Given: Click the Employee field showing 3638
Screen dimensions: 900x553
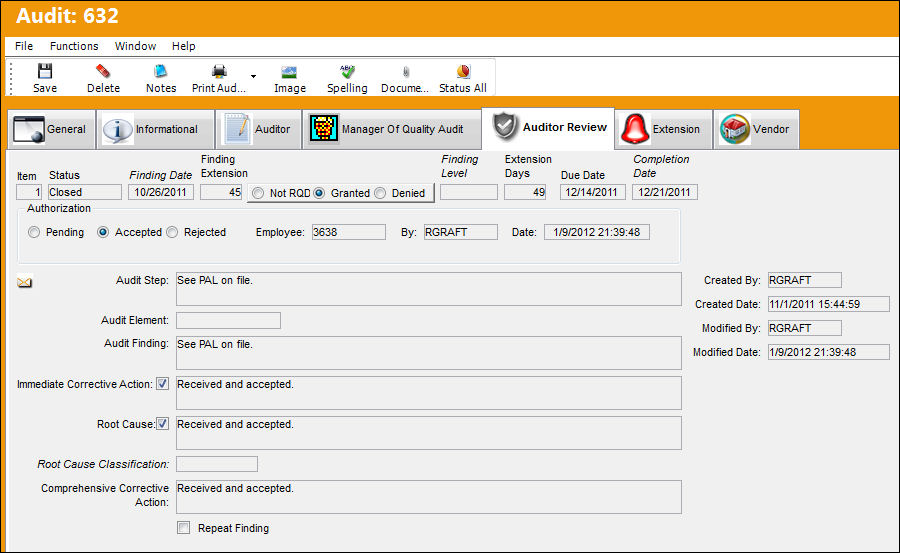Looking at the screenshot, I should click(x=349, y=232).
